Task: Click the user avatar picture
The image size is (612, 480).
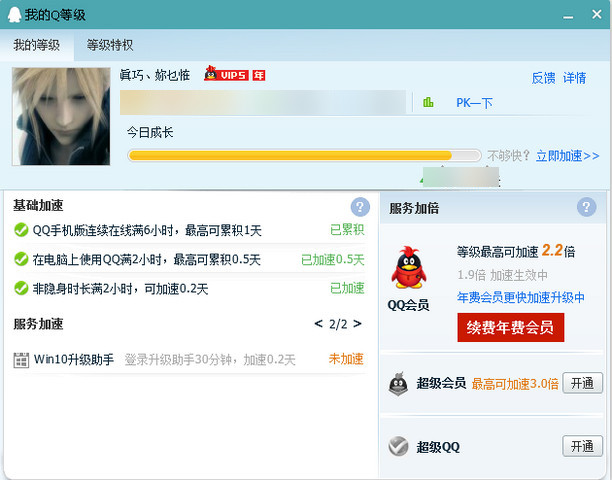Action: pos(60,116)
